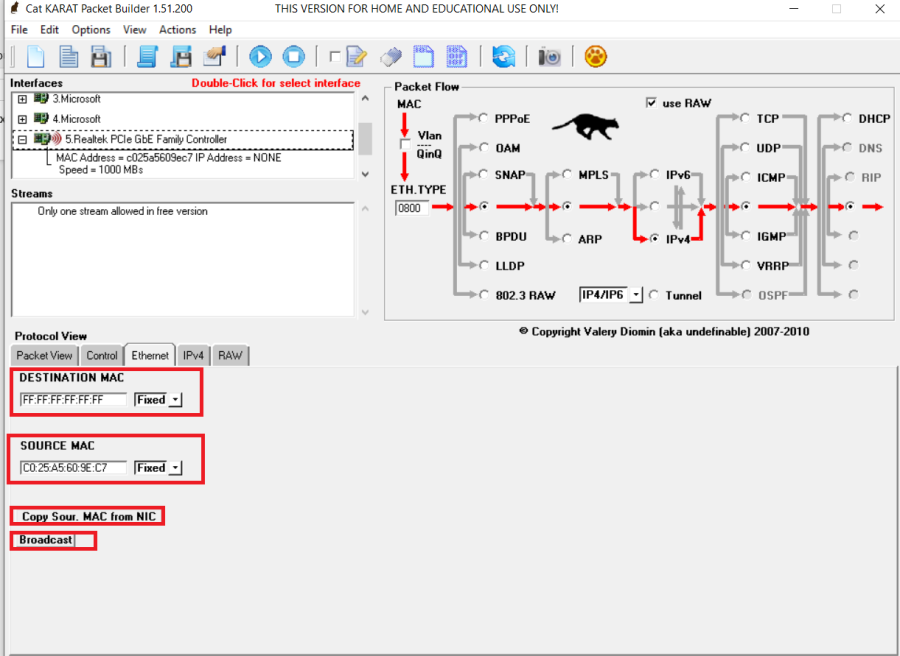Open the Destination MAC Fixed dropdown
The width and height of the screenshot is (900, 656).
[175, 400]
